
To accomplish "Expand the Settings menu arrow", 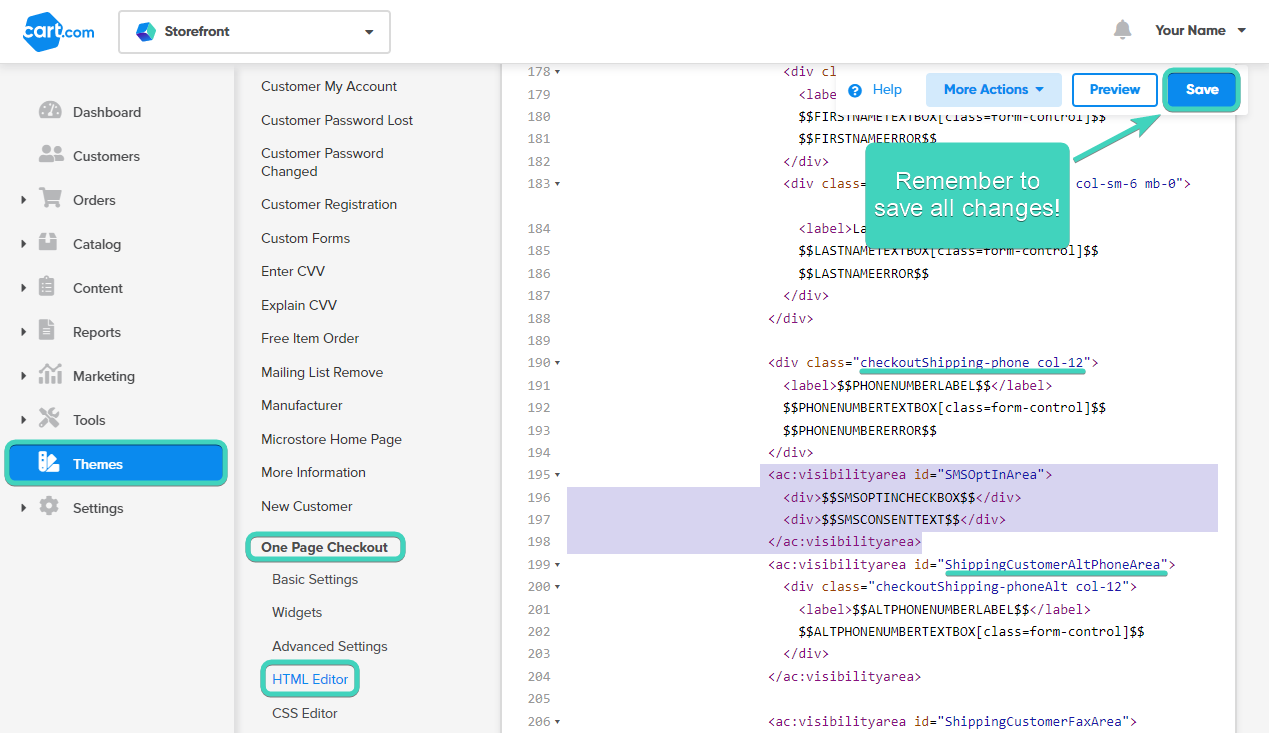I will point(23,508).
